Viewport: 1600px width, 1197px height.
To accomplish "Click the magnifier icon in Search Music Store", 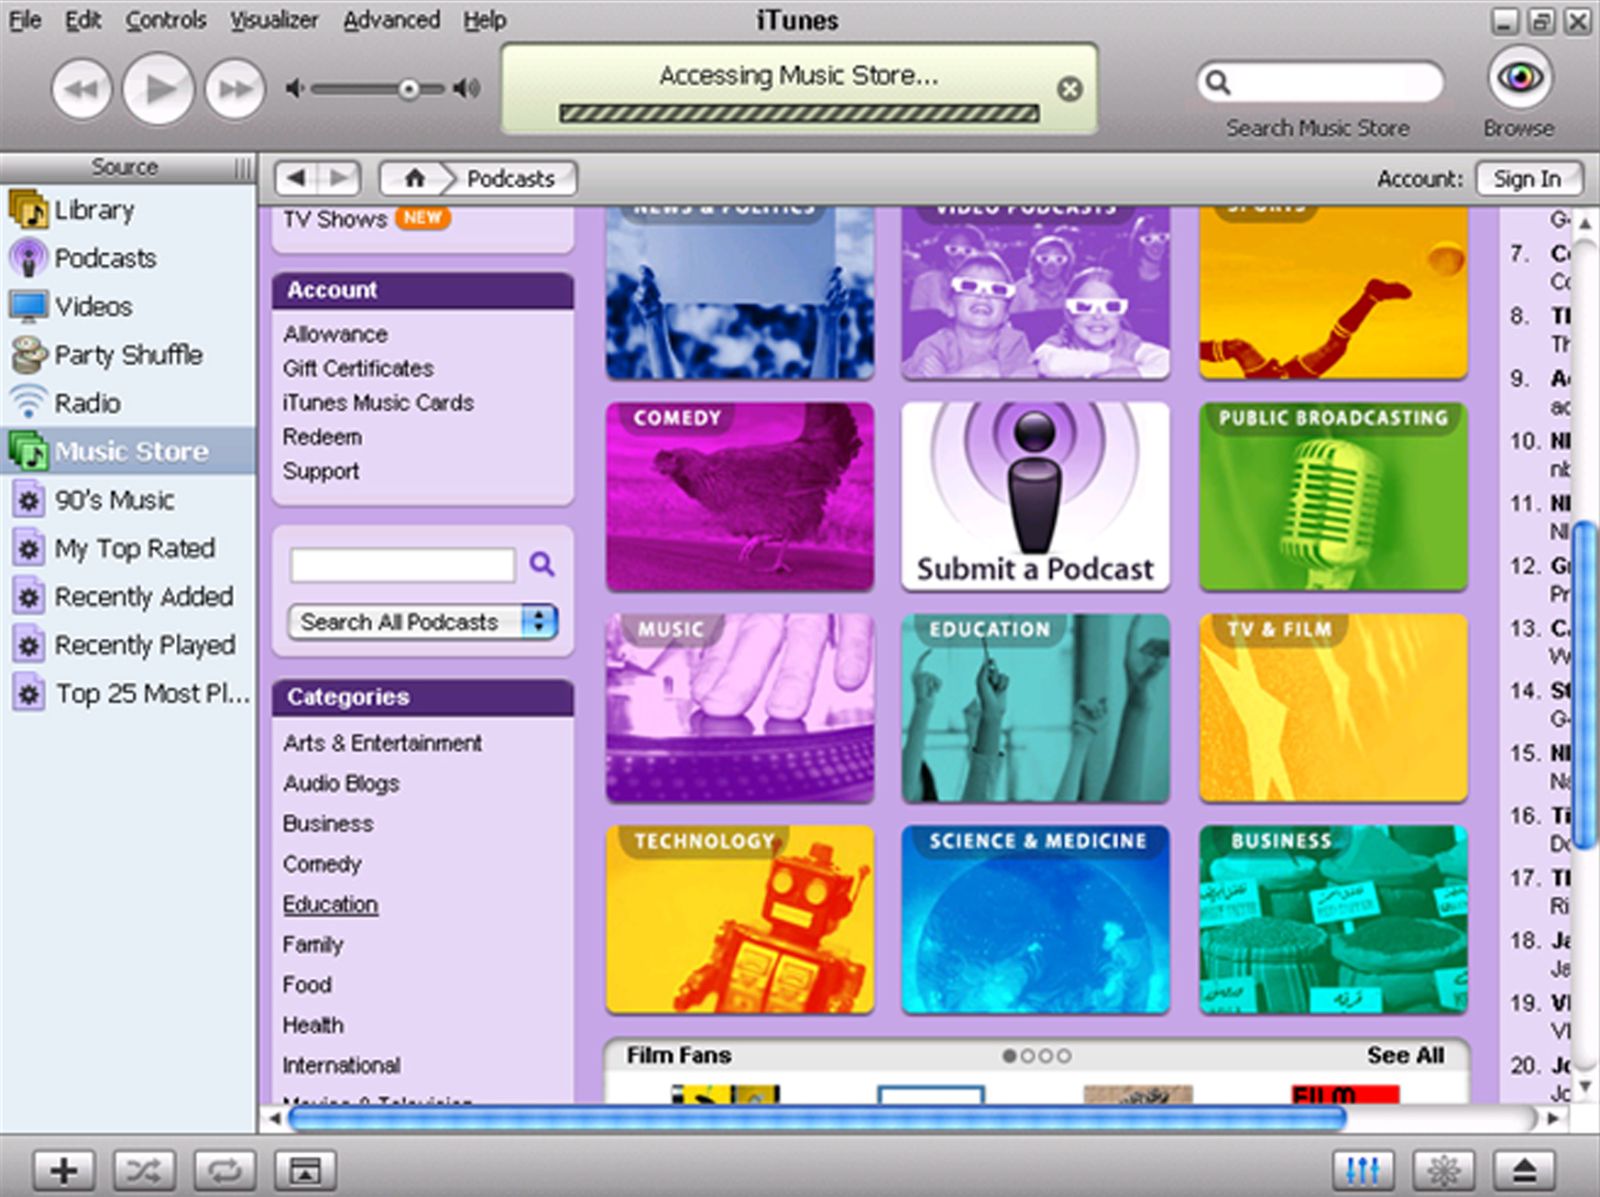I will (x=1217, y=82).
